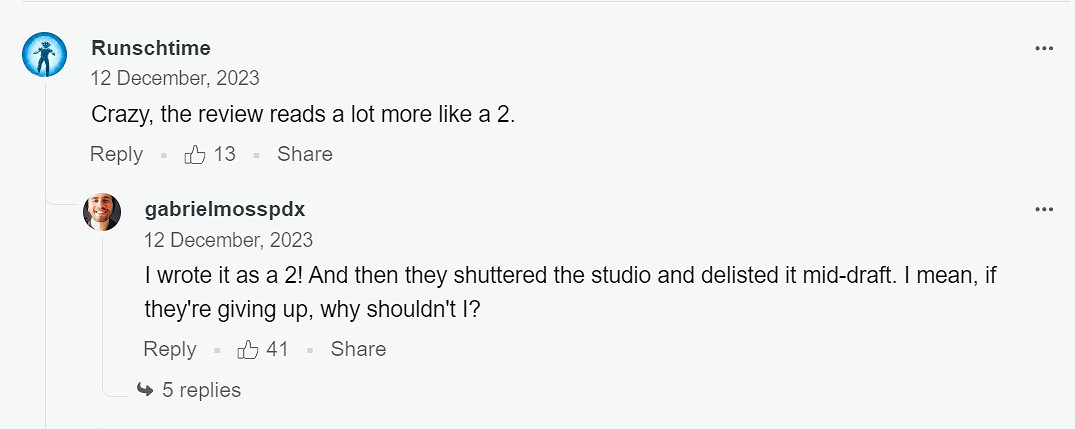Click the 12 December date on Runschtime's comment

pos(175,78)
